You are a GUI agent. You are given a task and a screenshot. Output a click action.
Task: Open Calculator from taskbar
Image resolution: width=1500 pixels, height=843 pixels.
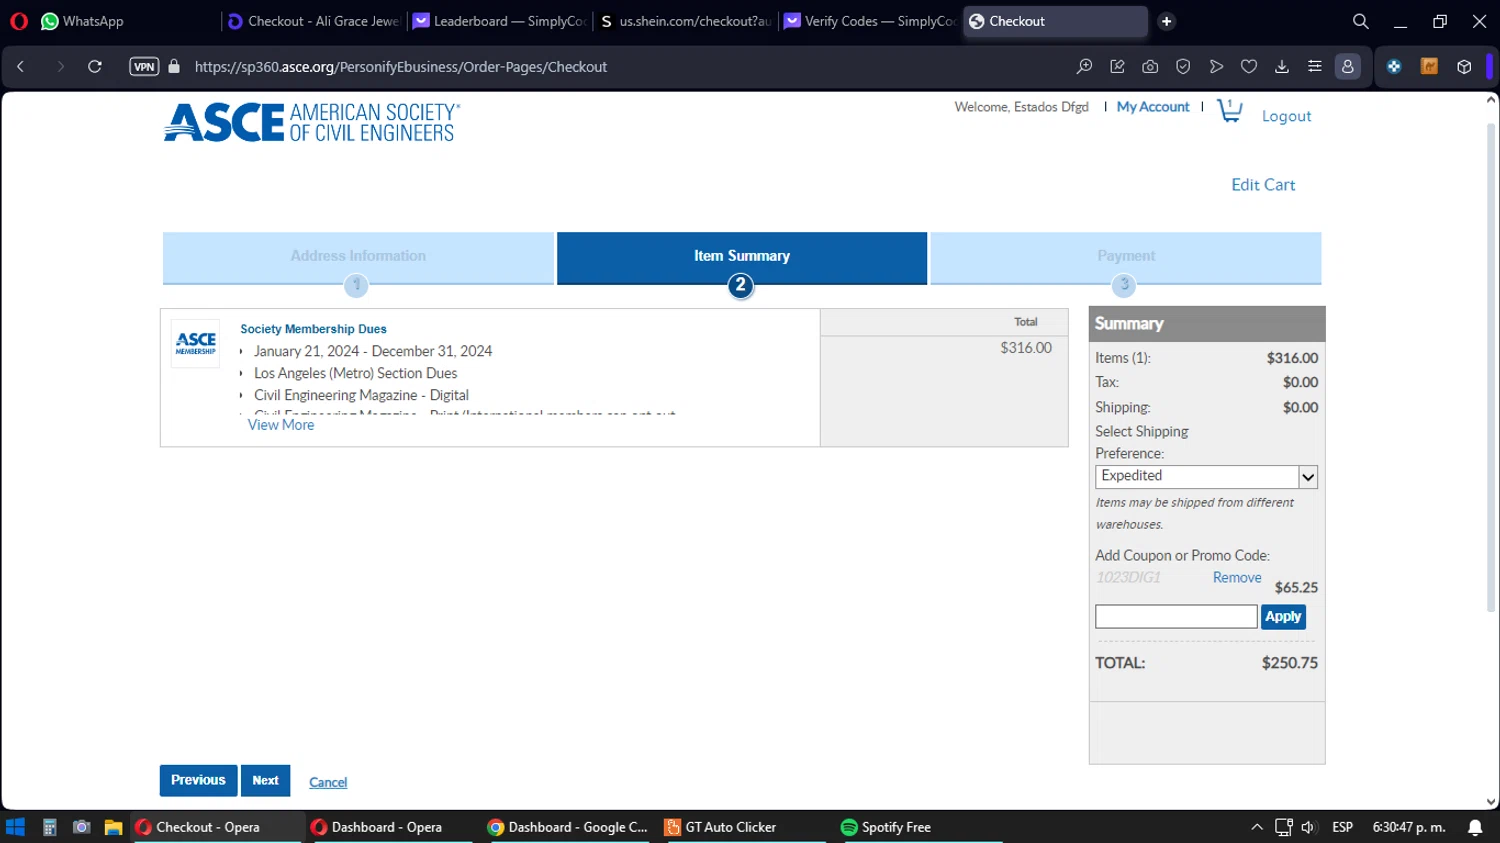(49, 827)
